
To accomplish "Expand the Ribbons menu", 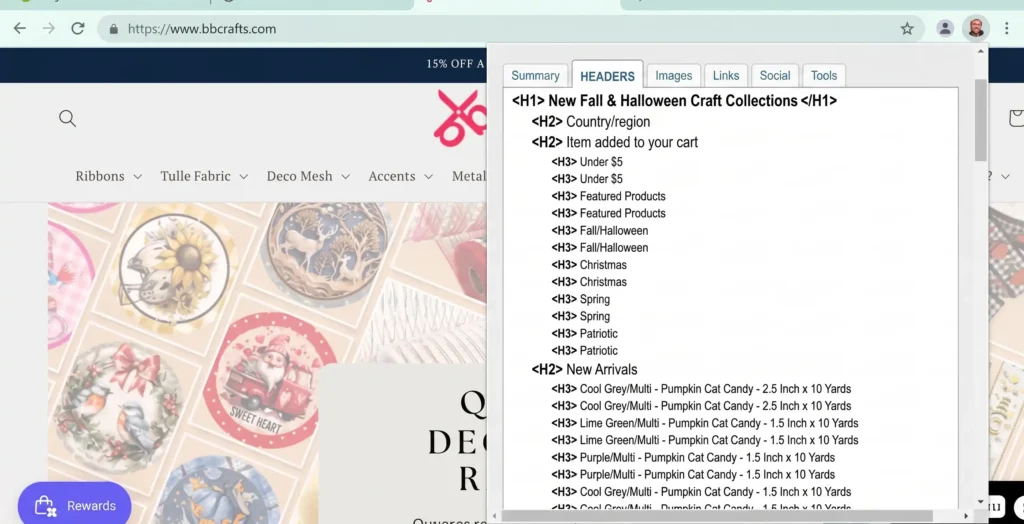I will pos(108,176).
